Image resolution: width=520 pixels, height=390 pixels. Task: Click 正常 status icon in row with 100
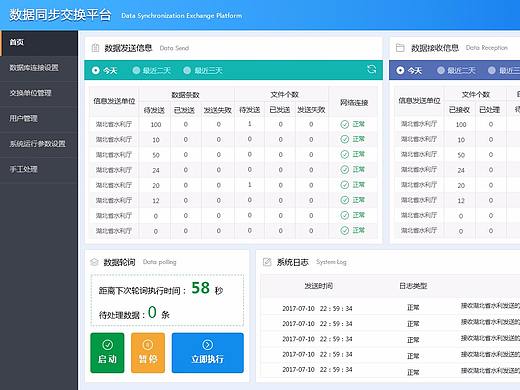coord(345,124)
